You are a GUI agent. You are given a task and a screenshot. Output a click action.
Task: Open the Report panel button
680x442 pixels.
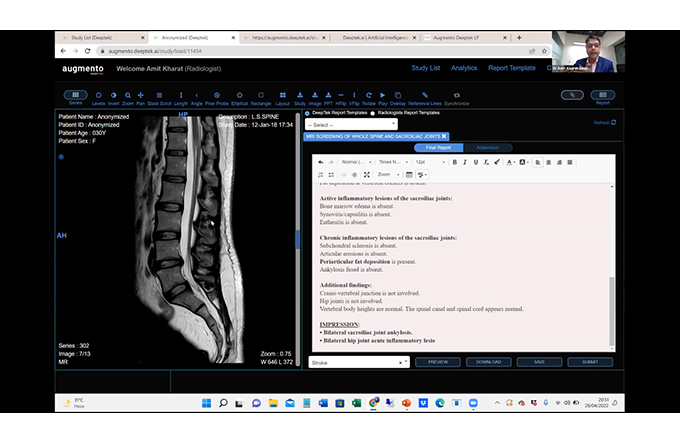(603, 95)
